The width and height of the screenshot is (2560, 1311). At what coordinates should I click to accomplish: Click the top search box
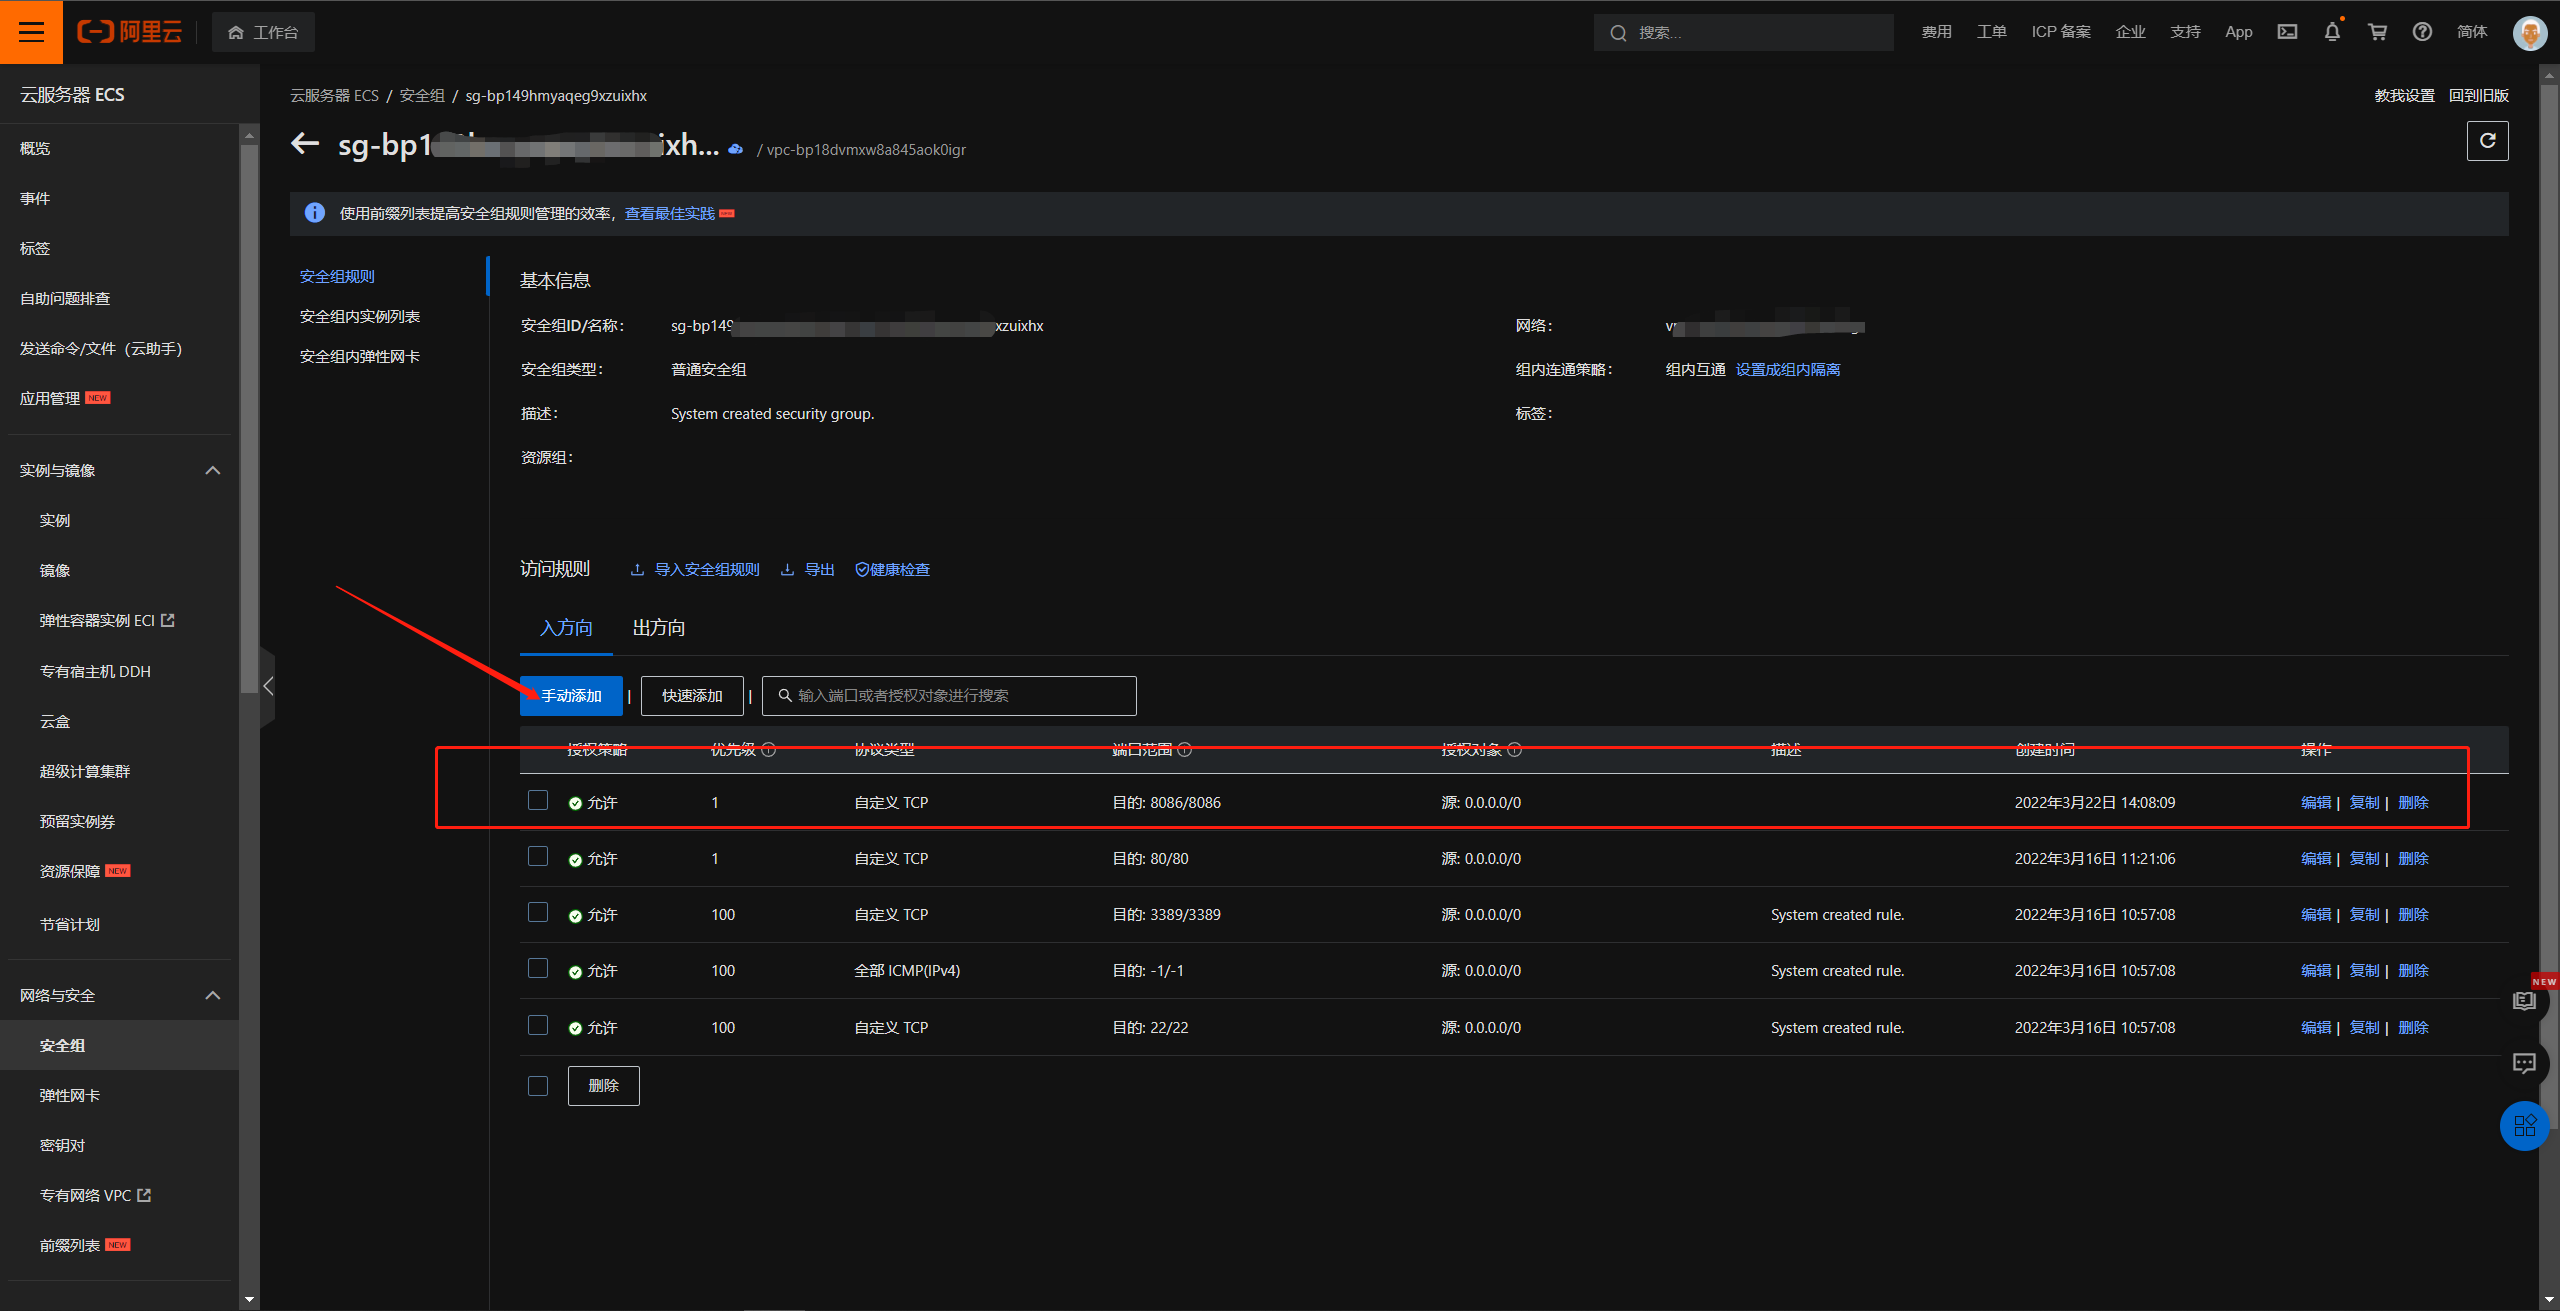1743,32
